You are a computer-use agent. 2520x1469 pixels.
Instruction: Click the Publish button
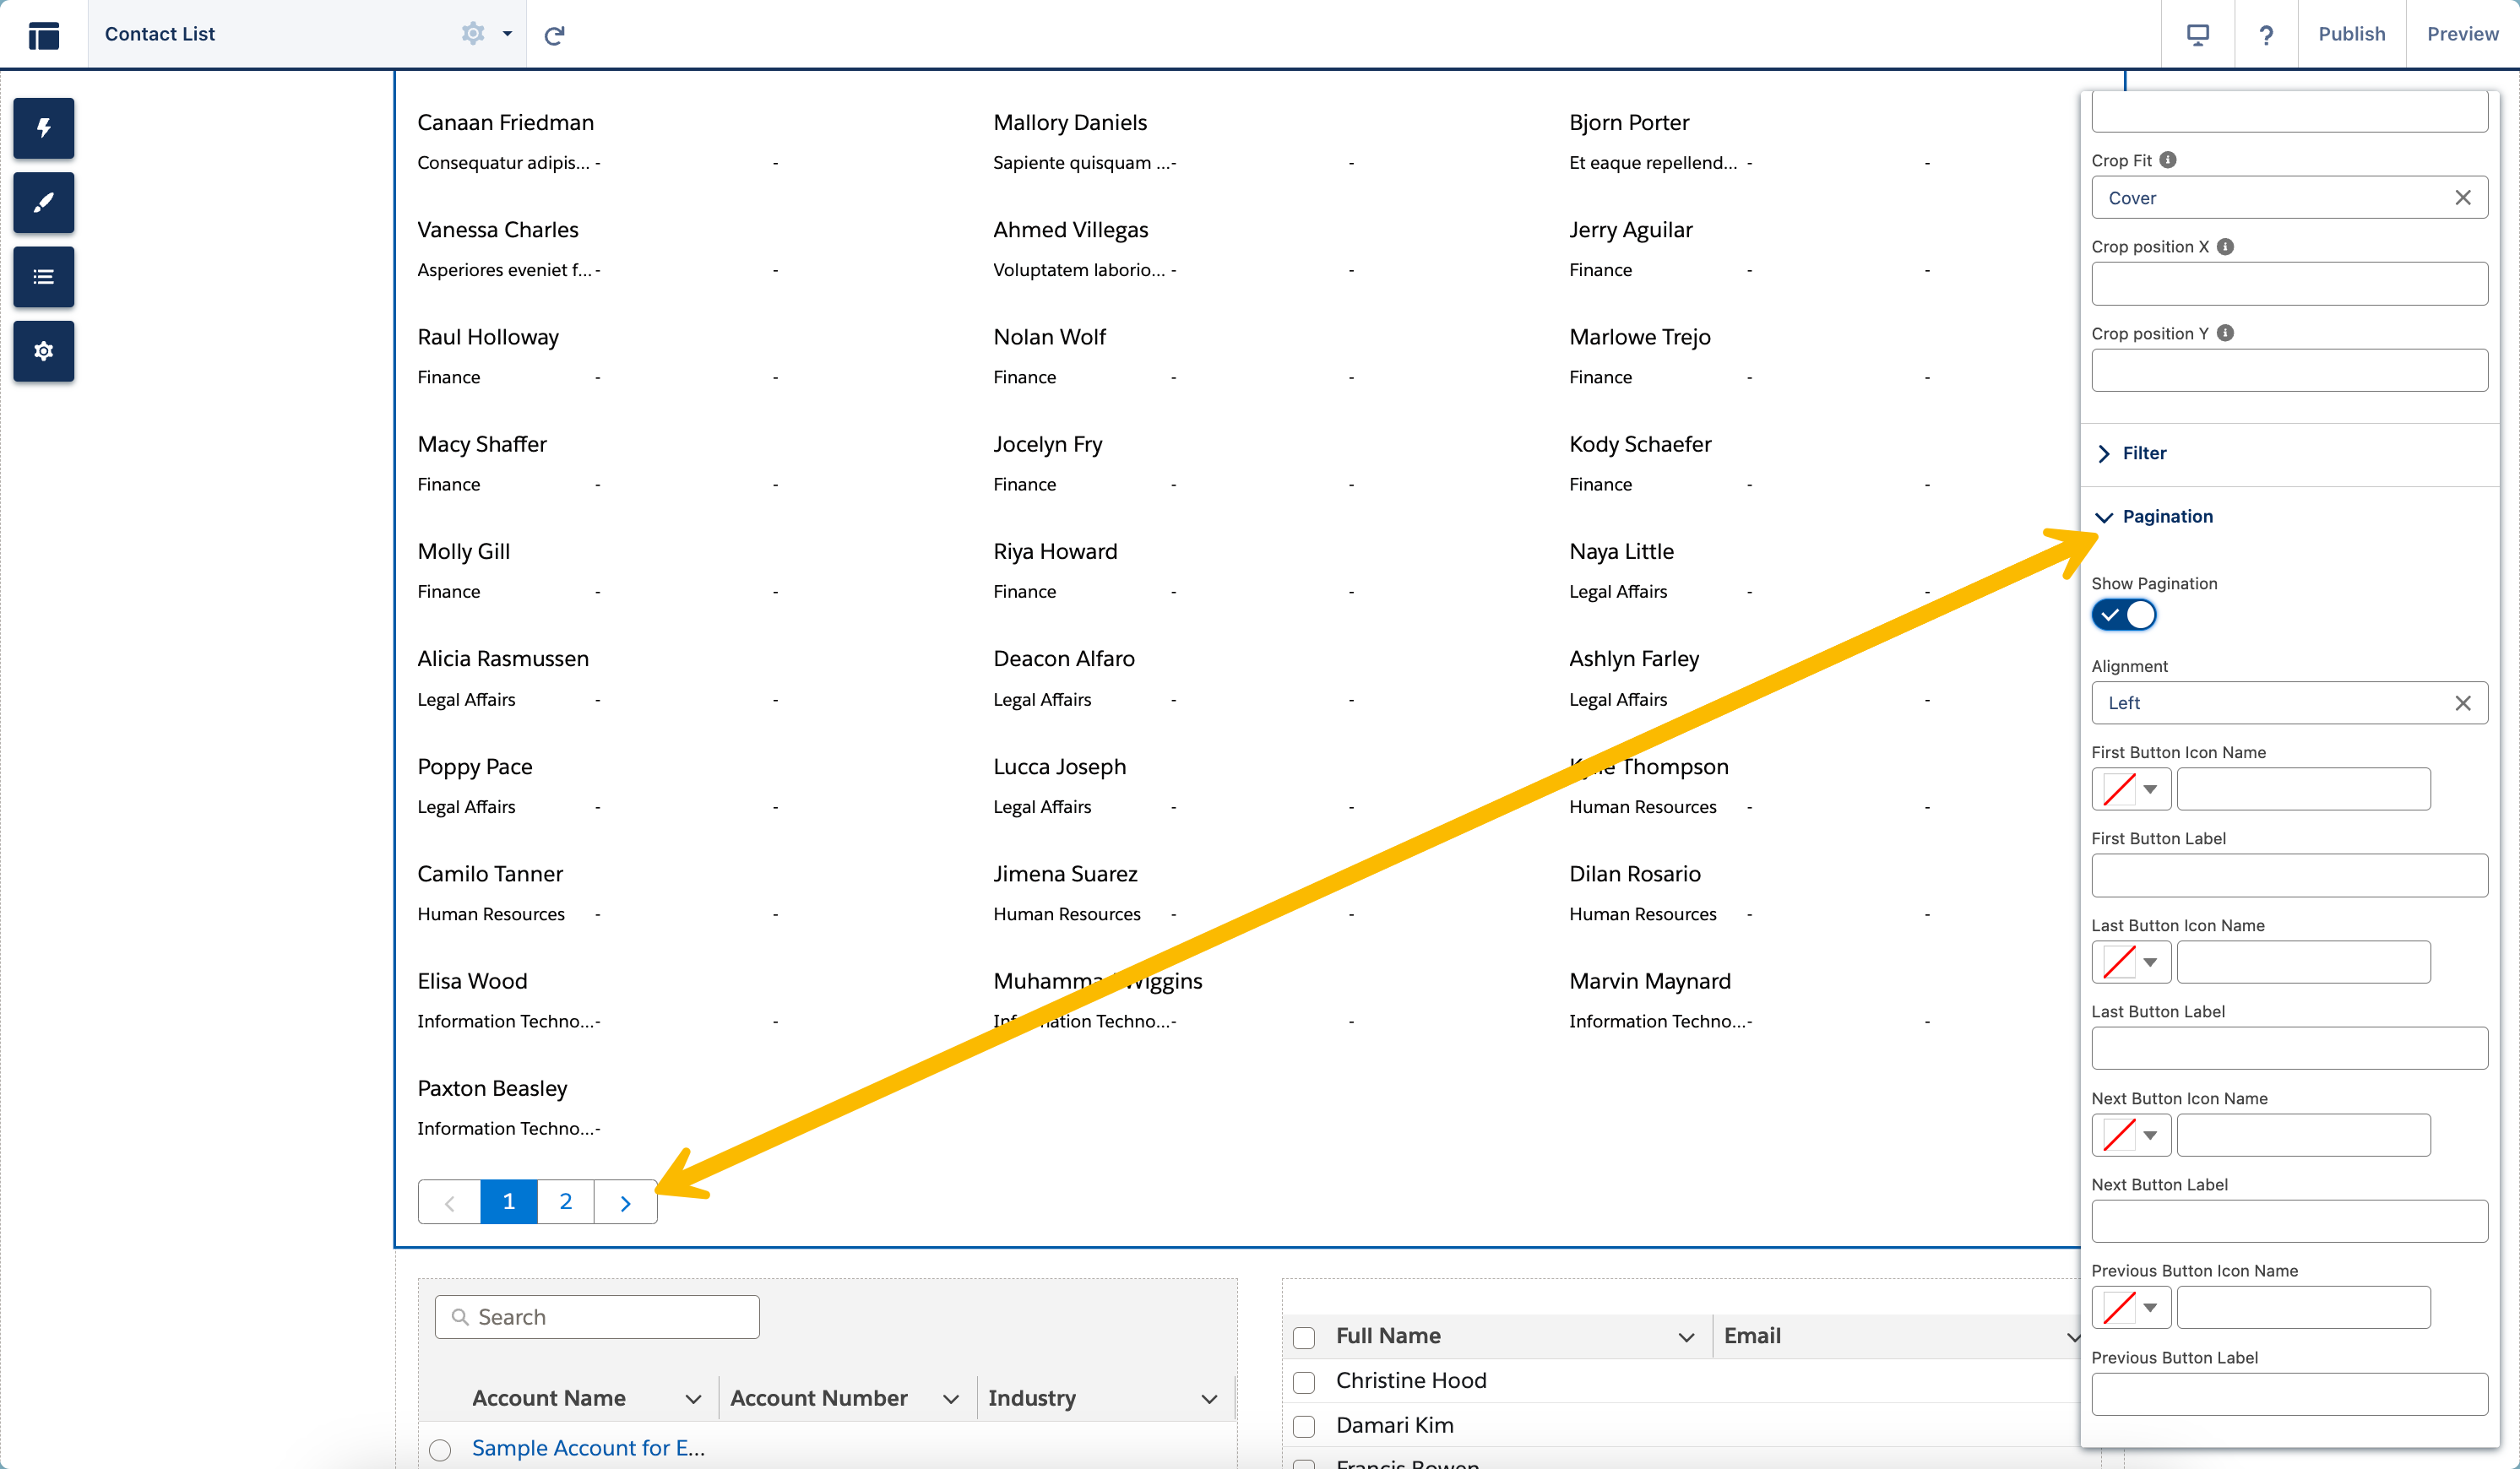click(x=2351, y=34)
